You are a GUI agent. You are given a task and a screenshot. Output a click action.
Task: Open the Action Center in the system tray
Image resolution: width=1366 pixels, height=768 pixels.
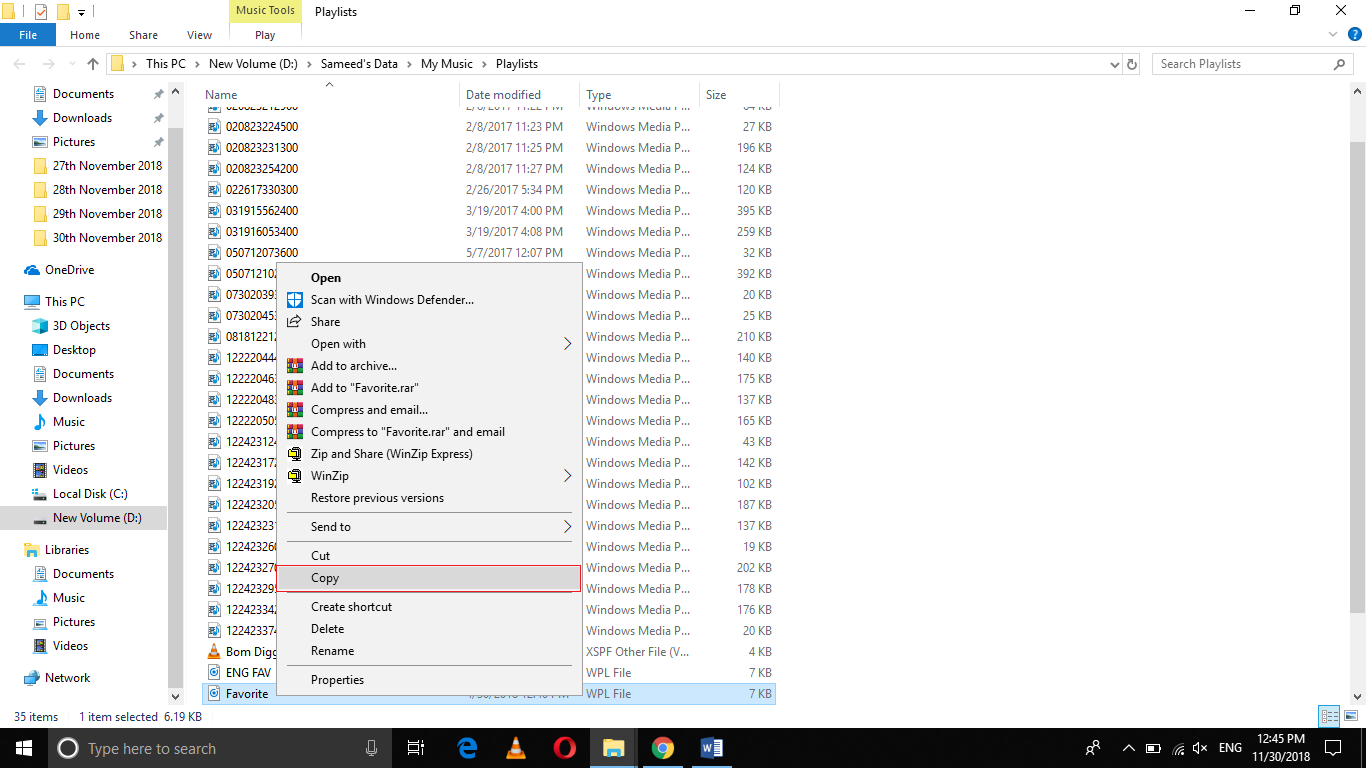click(x=1333, y=747)
